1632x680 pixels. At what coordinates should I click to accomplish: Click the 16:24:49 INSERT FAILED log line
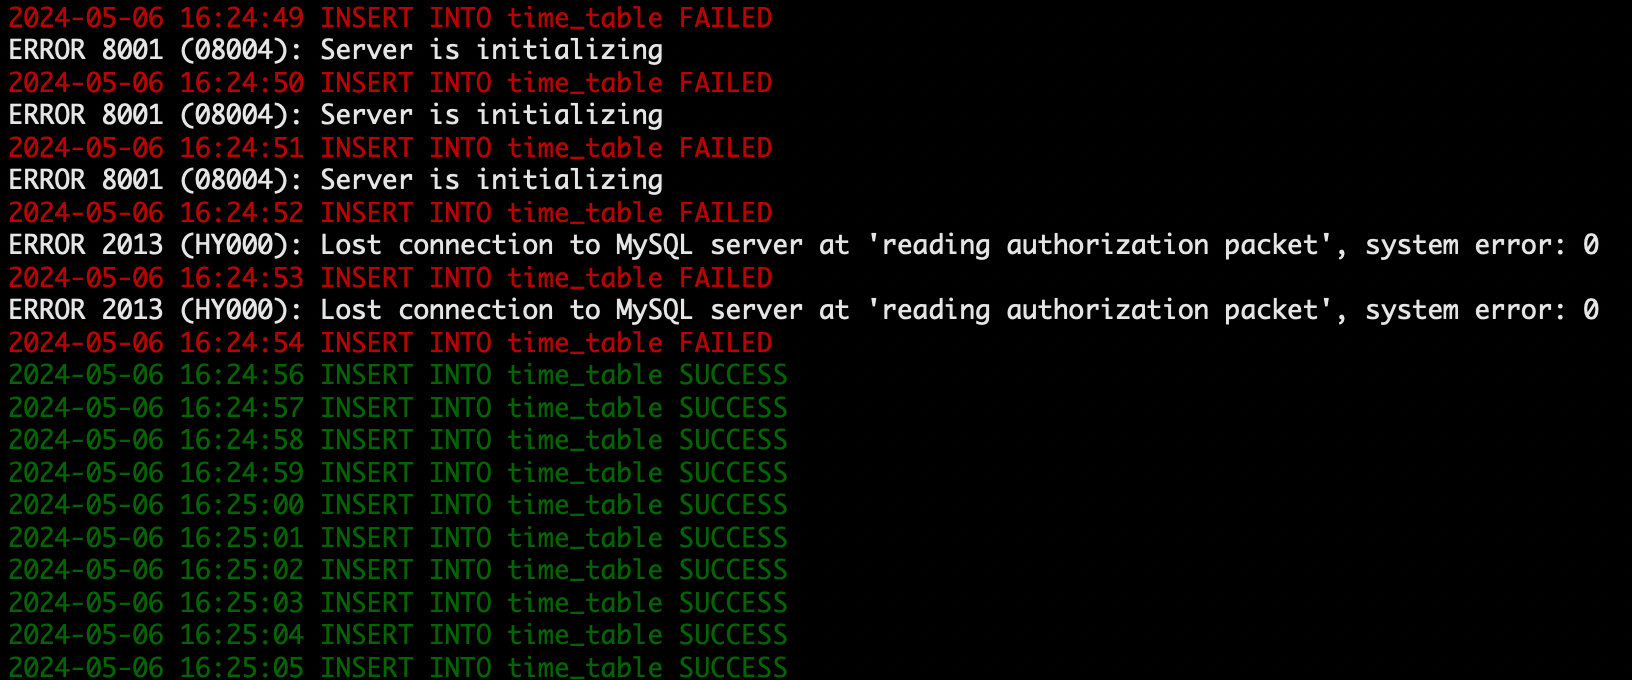click(x=390, y=18)
